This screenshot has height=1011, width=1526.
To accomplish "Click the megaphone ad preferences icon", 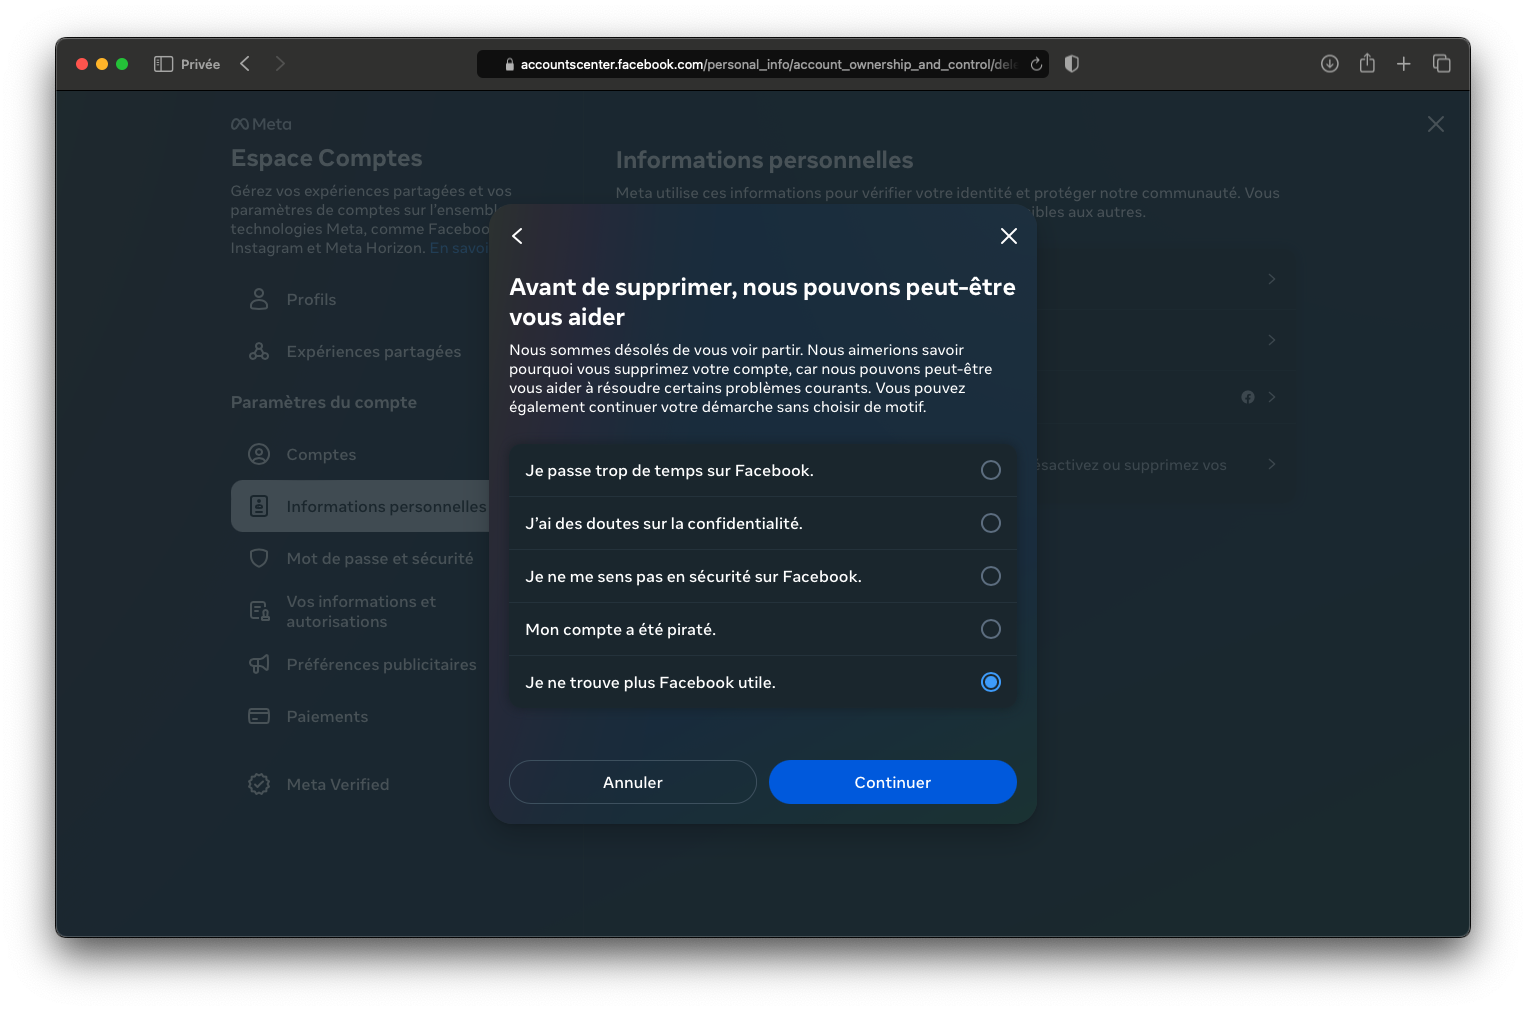I will [259, 664].
